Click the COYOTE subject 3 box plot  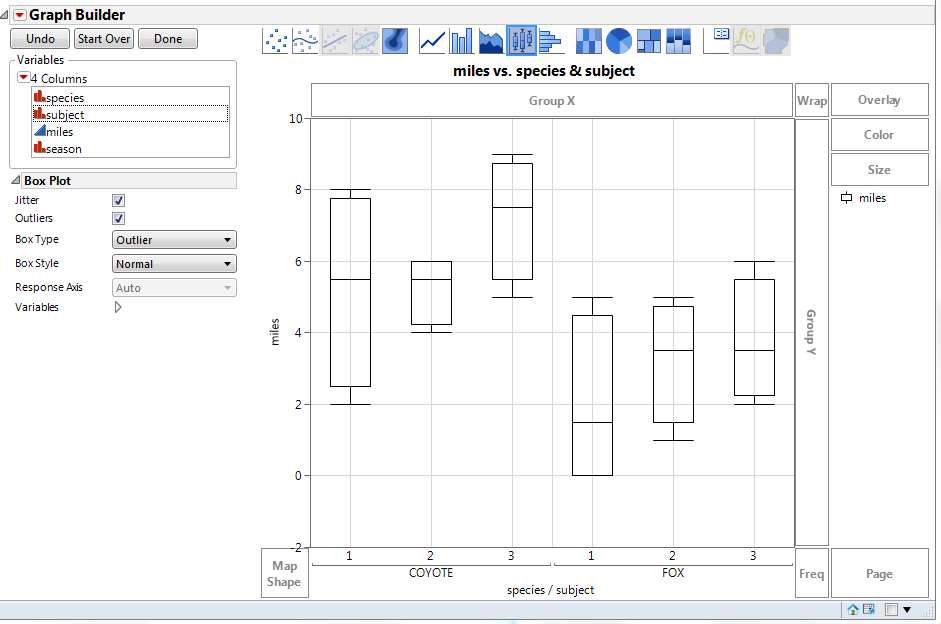[x=513, y=226]
